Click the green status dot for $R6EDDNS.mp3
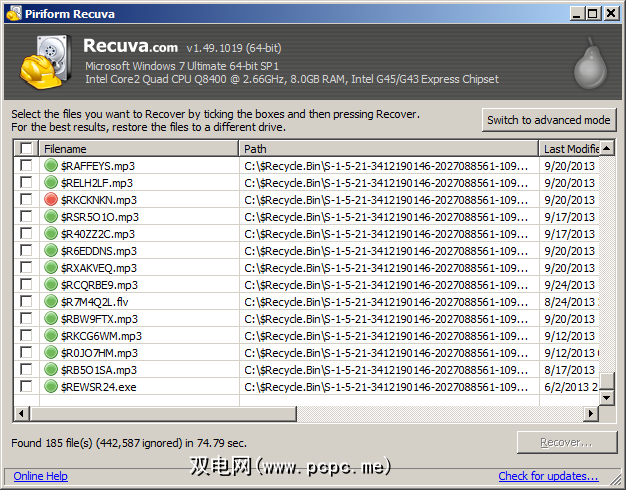Viewport: 626px width, 490px height. (x=51, y=250)
